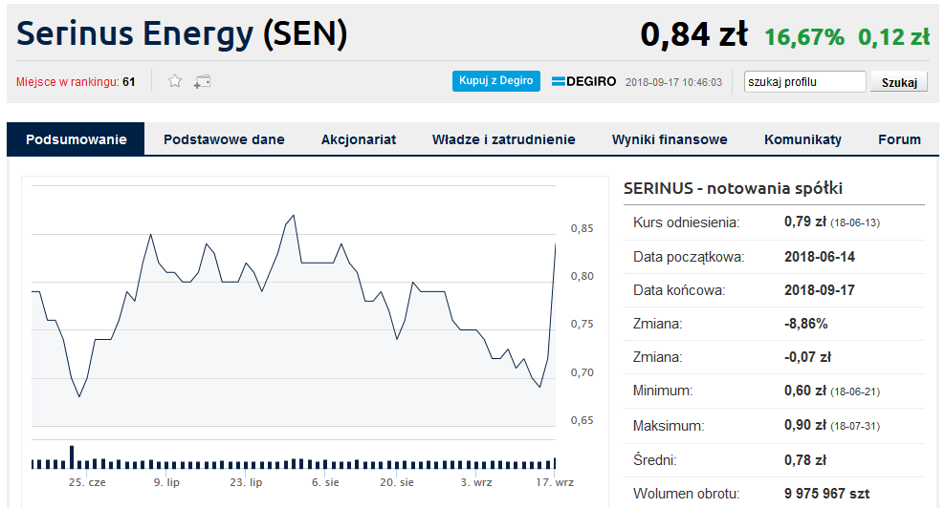Click the Szukaj search button
This screenshot has height=508, width=945.
[x=899, y=82]
